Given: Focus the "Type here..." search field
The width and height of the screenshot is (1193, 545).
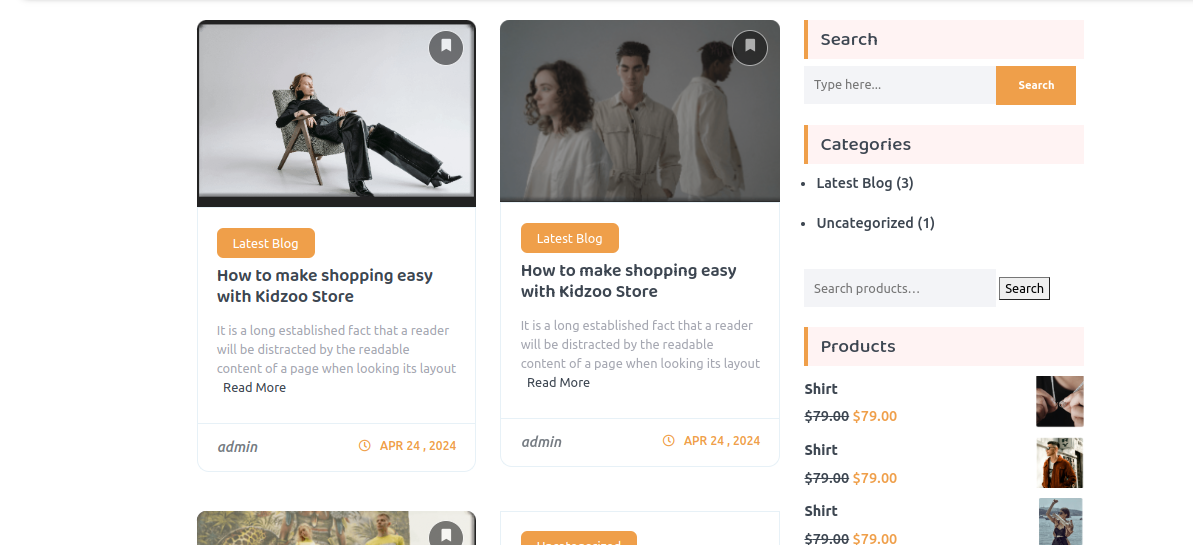Looking at the screenshot, I should pyautogui.click(x=899, y=85).
